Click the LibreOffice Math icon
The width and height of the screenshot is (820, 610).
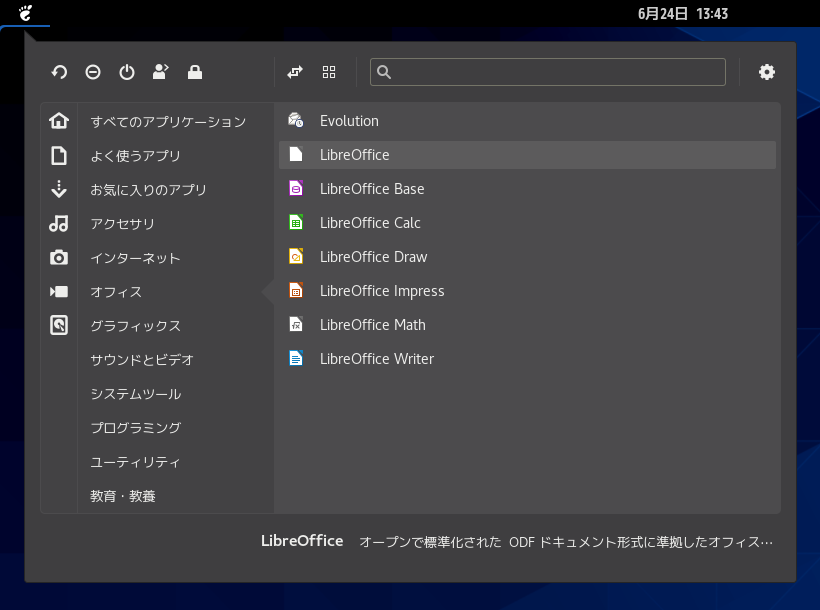pyautogui.click(x=296, y=324)
